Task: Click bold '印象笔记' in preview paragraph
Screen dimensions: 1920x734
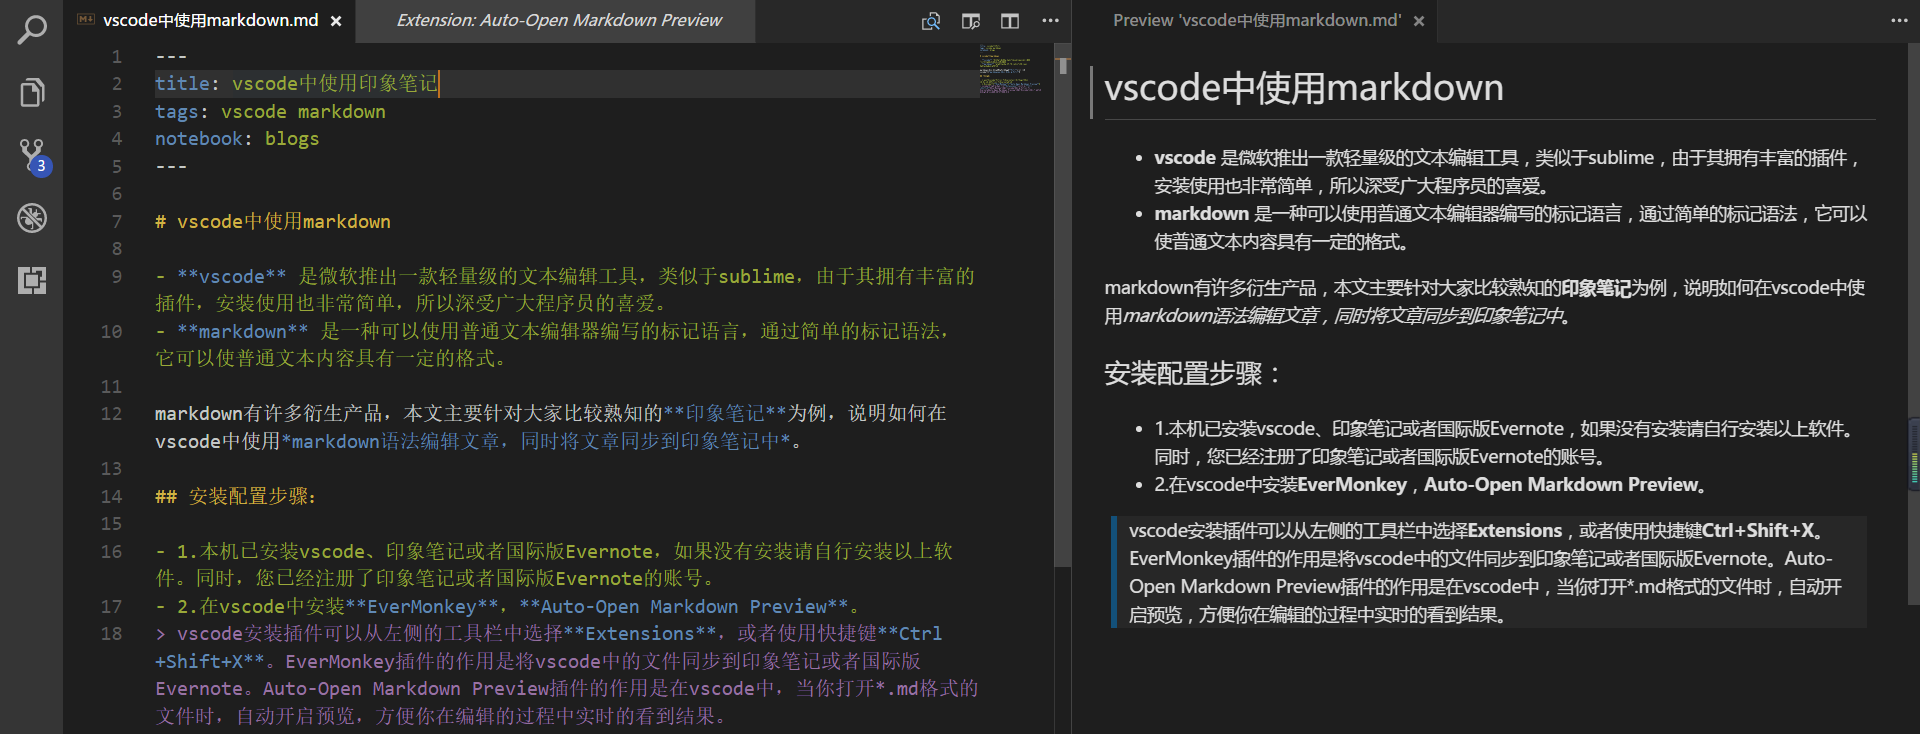Action: pos(1596,288)
